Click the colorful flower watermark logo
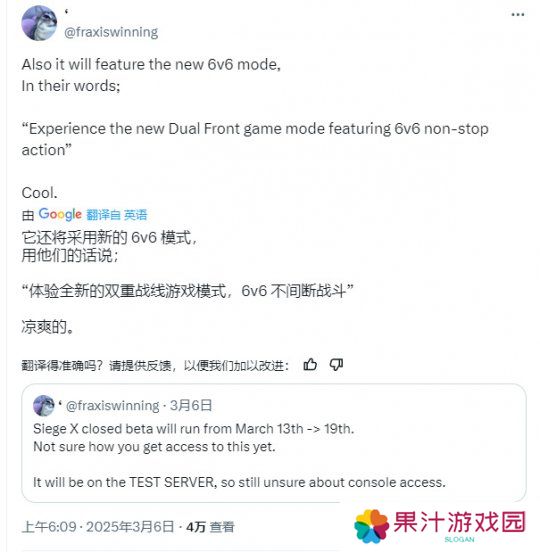 [371, 526]
